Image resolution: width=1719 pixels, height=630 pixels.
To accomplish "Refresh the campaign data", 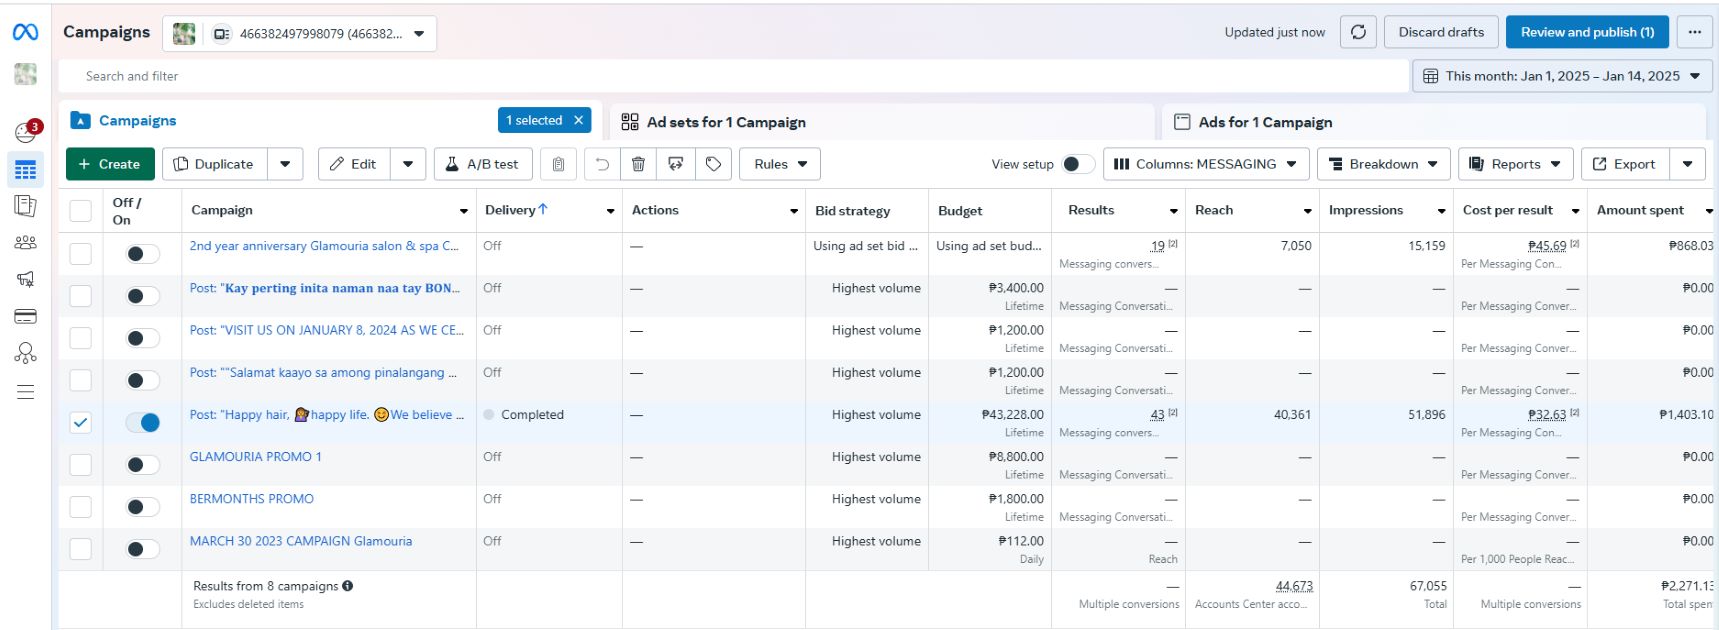I will [1358, 32].
